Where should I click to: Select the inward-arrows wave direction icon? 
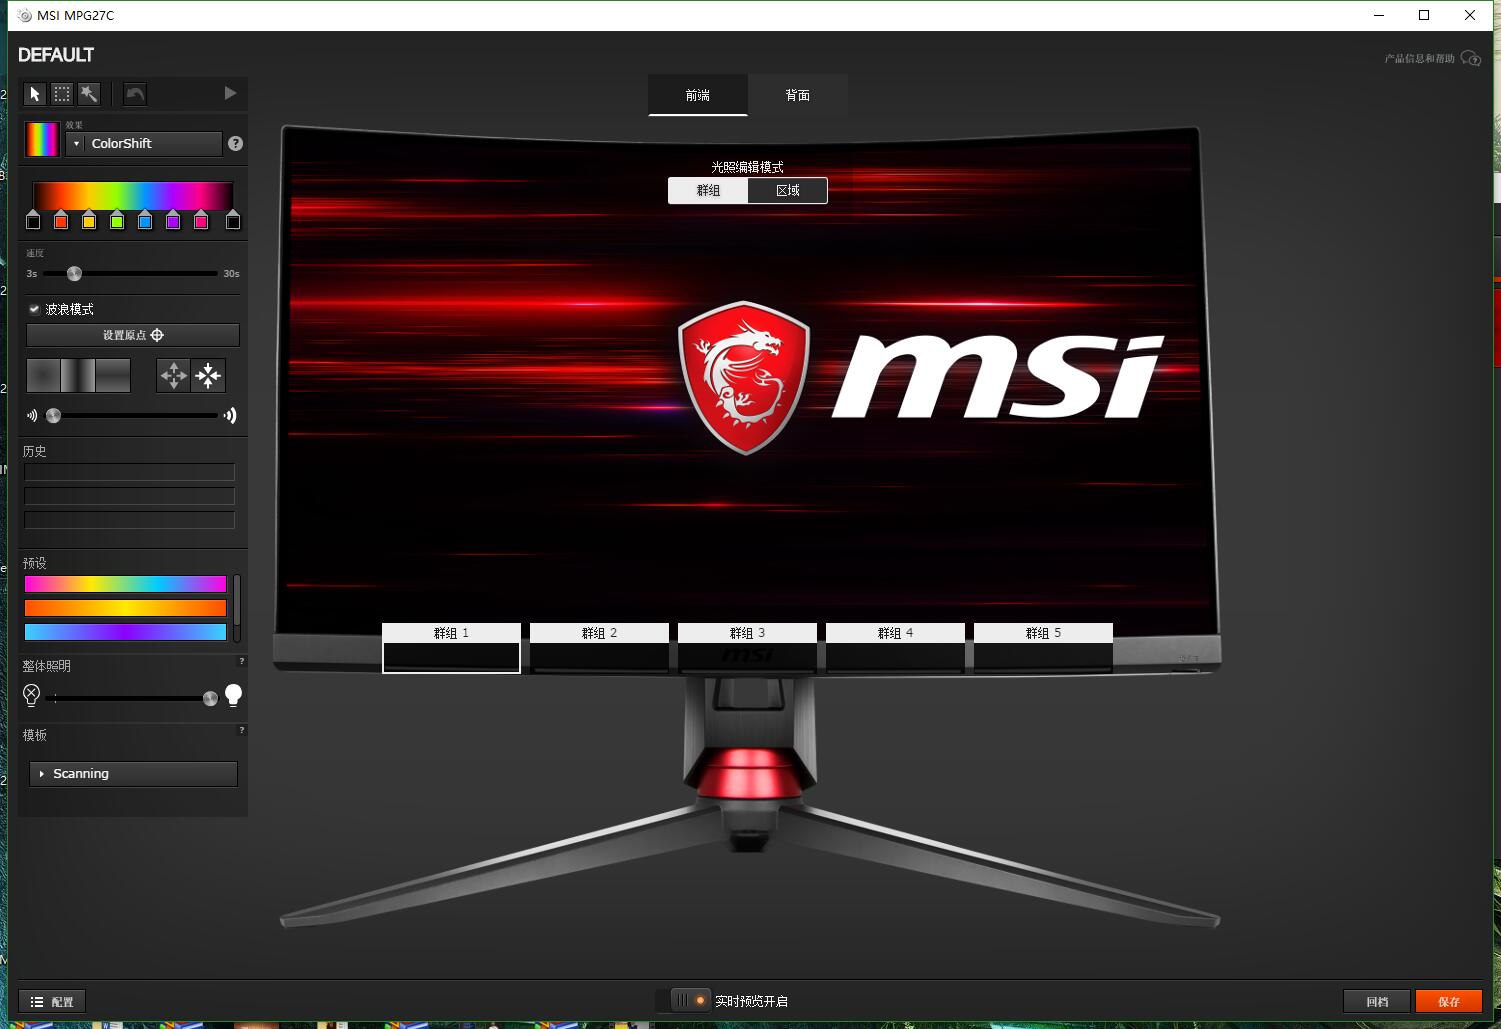(208, 375)
